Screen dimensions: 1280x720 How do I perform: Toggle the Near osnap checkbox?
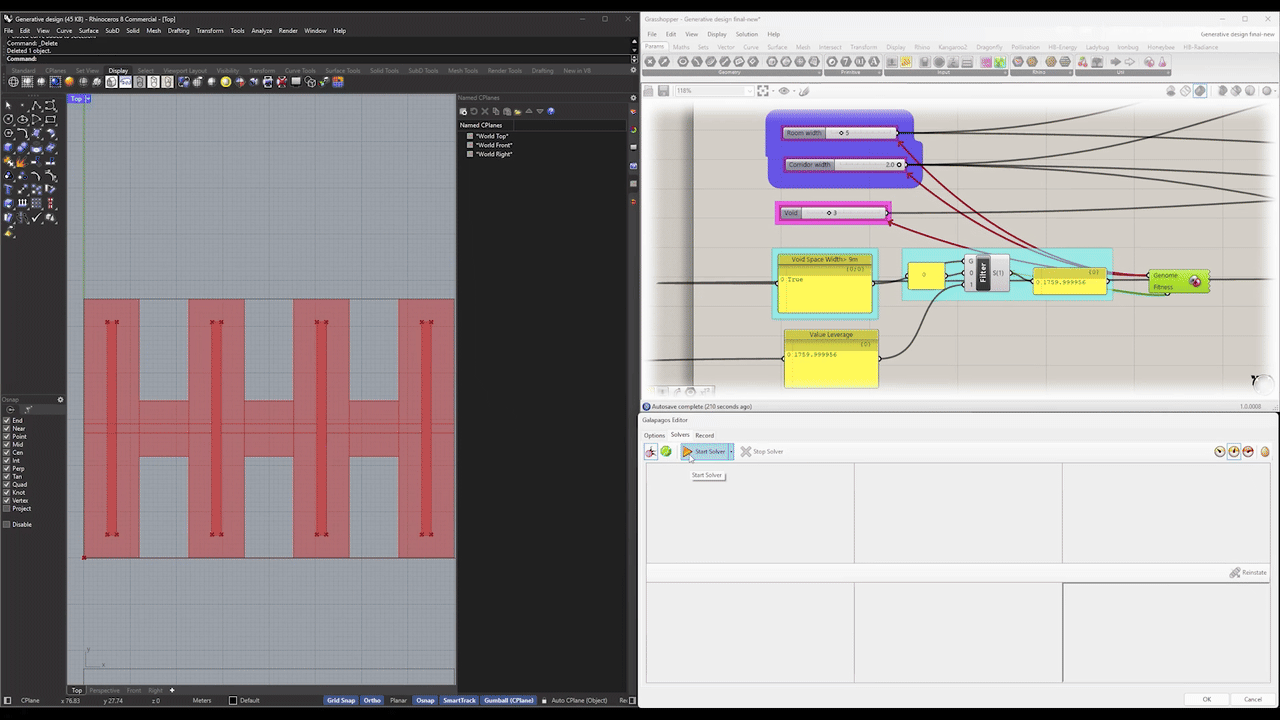pos(7,429)
